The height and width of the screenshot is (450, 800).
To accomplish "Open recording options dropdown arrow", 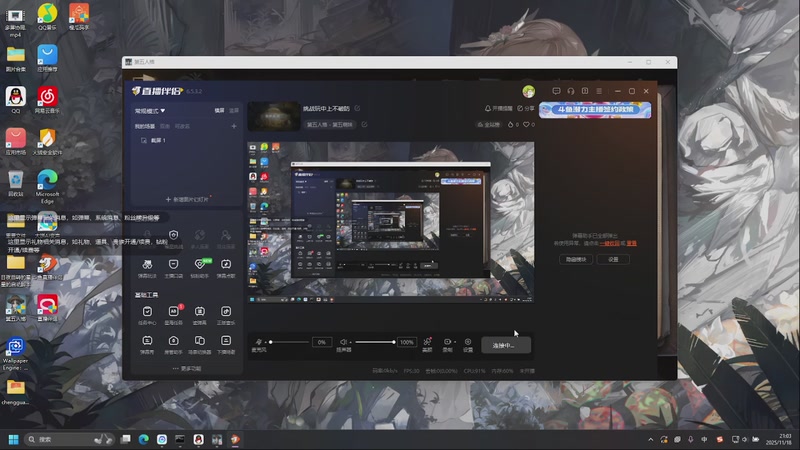I will (x=455, y=342).
